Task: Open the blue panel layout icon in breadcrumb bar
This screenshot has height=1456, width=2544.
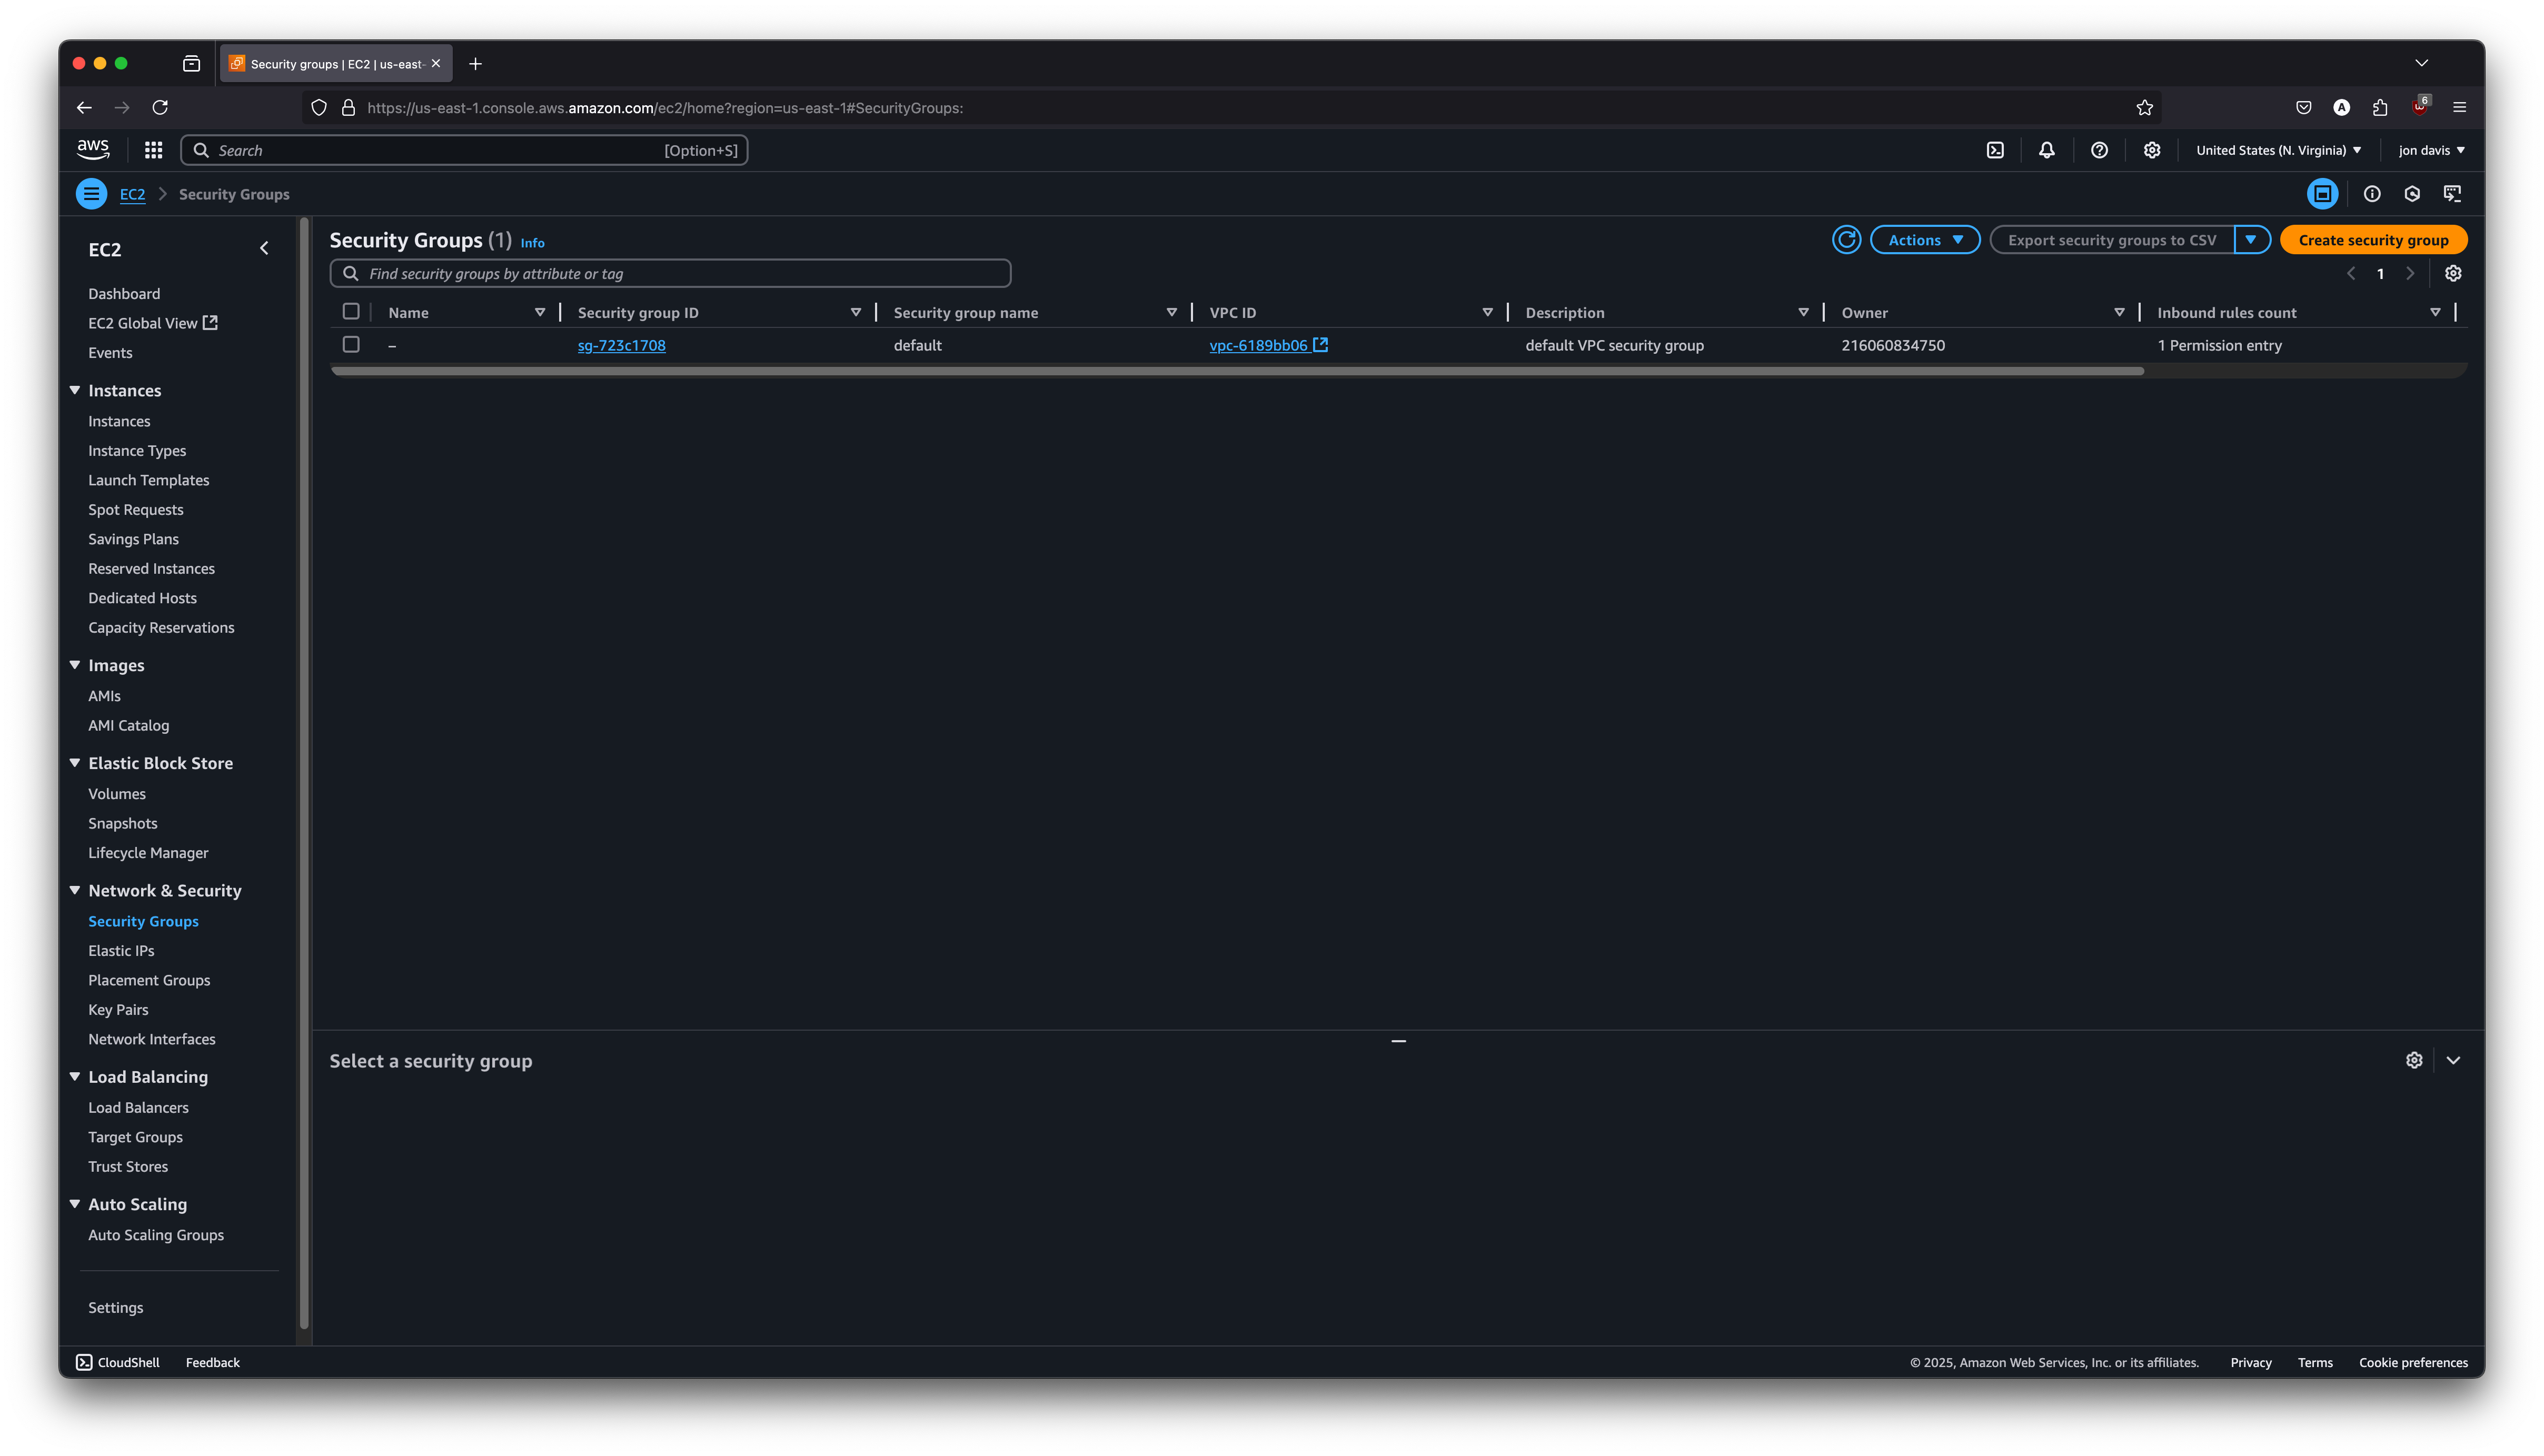Action: pyautogui.click(x=2322, y=194)
